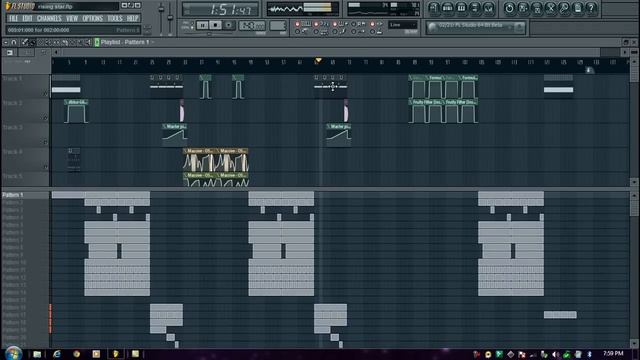
Task: Click the Track 5 label
Action: point(13,176)
